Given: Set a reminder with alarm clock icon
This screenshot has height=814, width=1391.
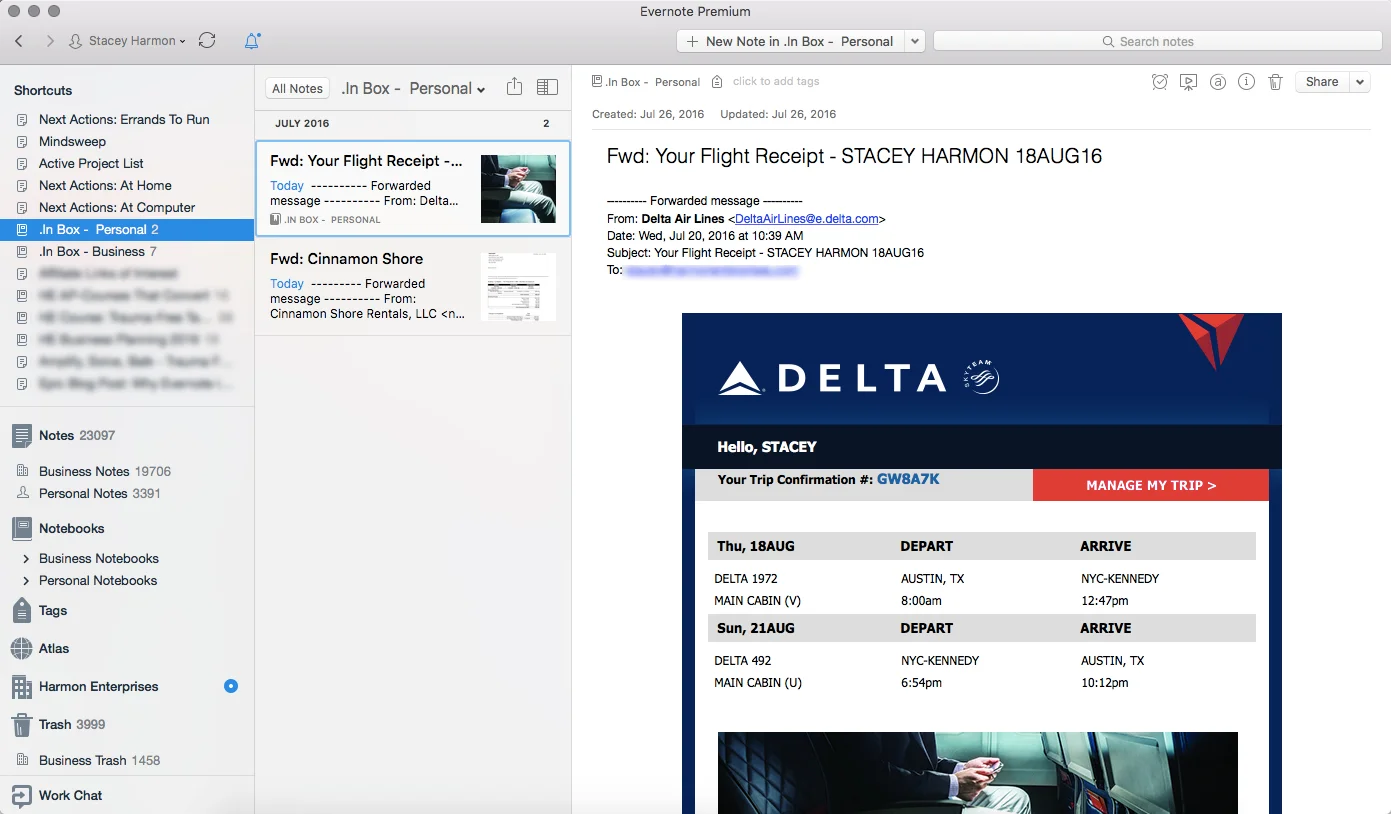Looking at the screenshot, I should tap(1160, 82).
